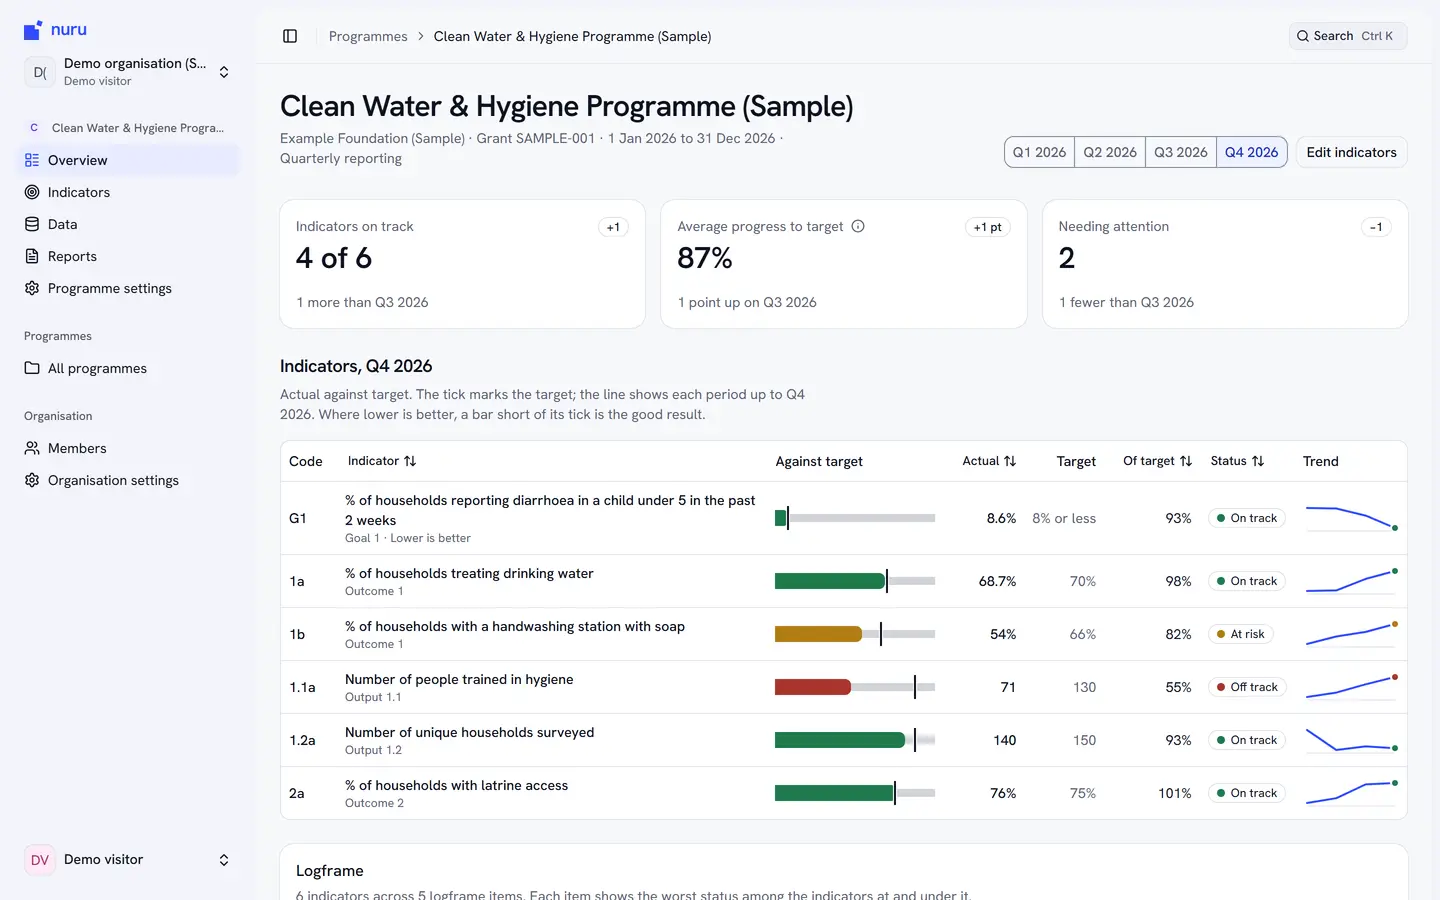Click the Needing attention card
This screenshot has height=900, width=1440.
[x=1225, y=264]
